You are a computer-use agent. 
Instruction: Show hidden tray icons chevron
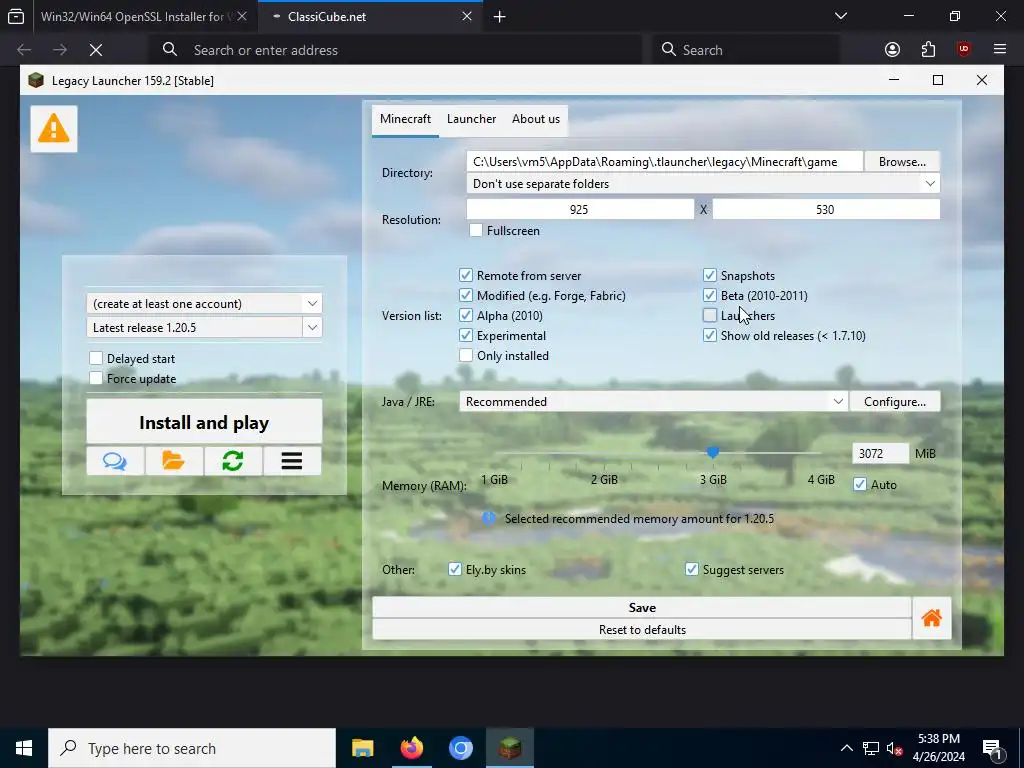point(846,748)
